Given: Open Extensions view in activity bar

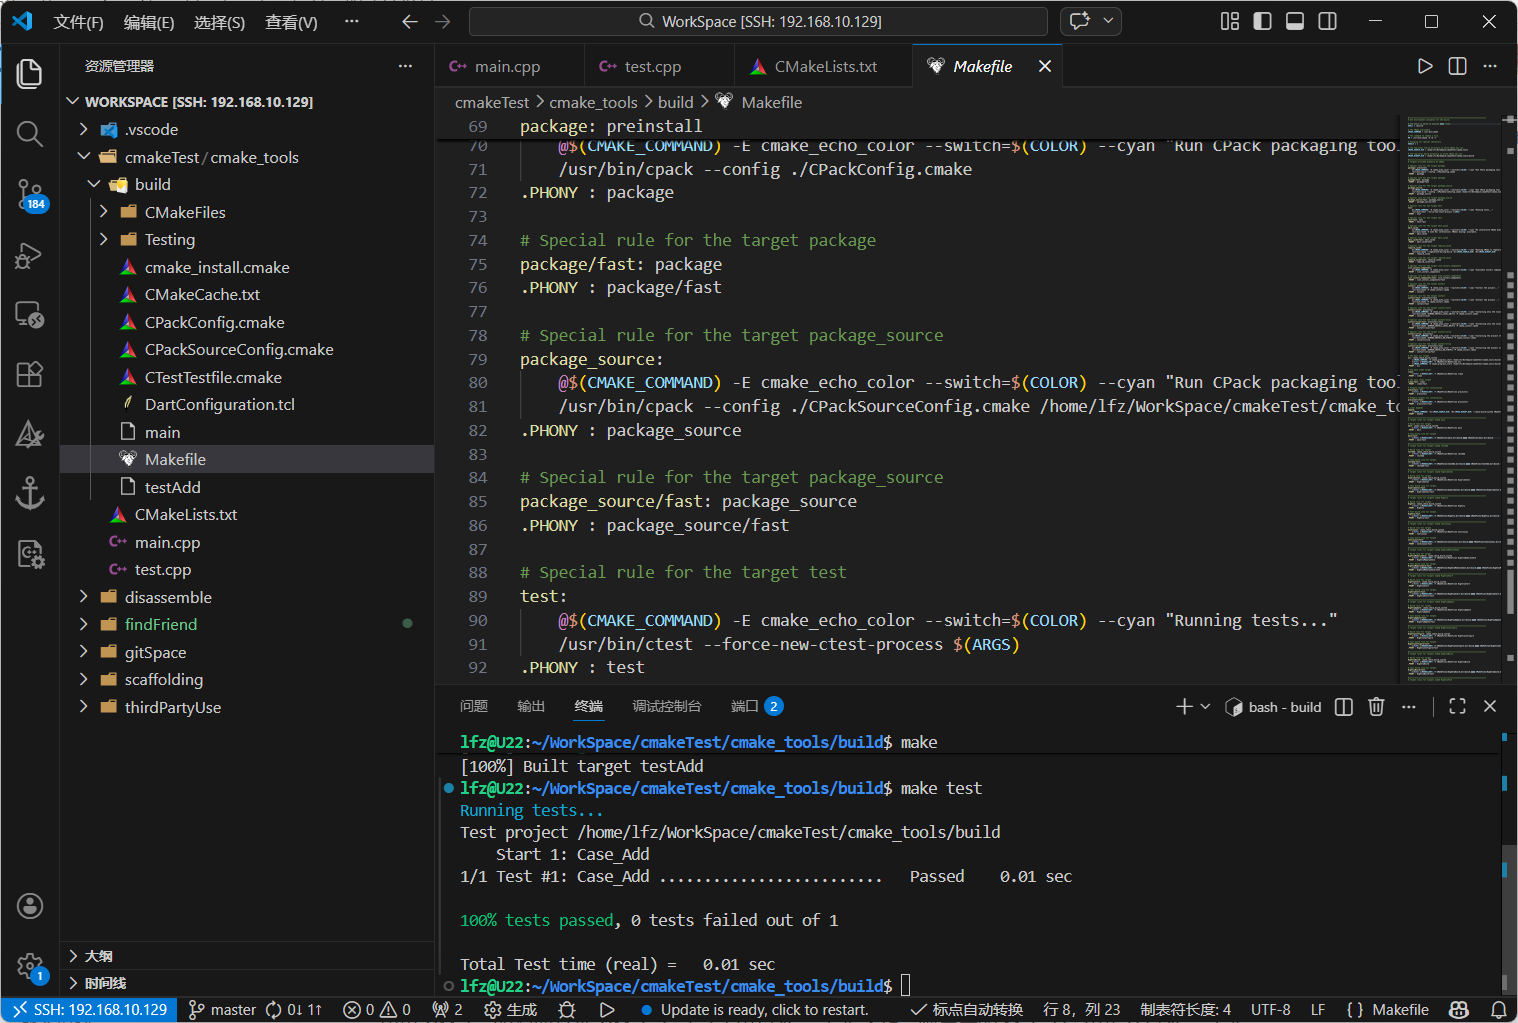Looking at the screenshot, I should (30, 374).
